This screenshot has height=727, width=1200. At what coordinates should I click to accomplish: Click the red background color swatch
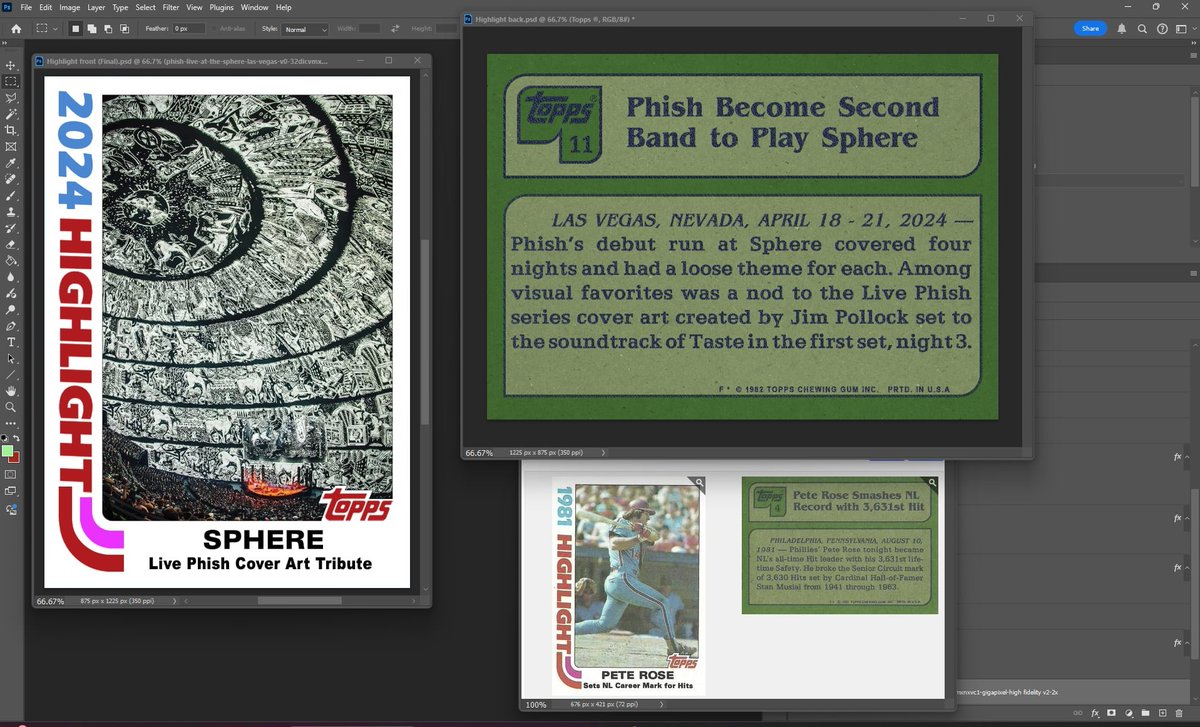(15, 457)
